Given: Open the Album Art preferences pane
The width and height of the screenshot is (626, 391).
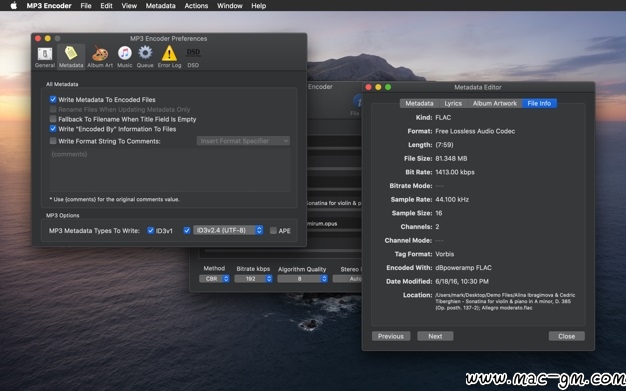Looking at the screenshot, I should [100, 57].
